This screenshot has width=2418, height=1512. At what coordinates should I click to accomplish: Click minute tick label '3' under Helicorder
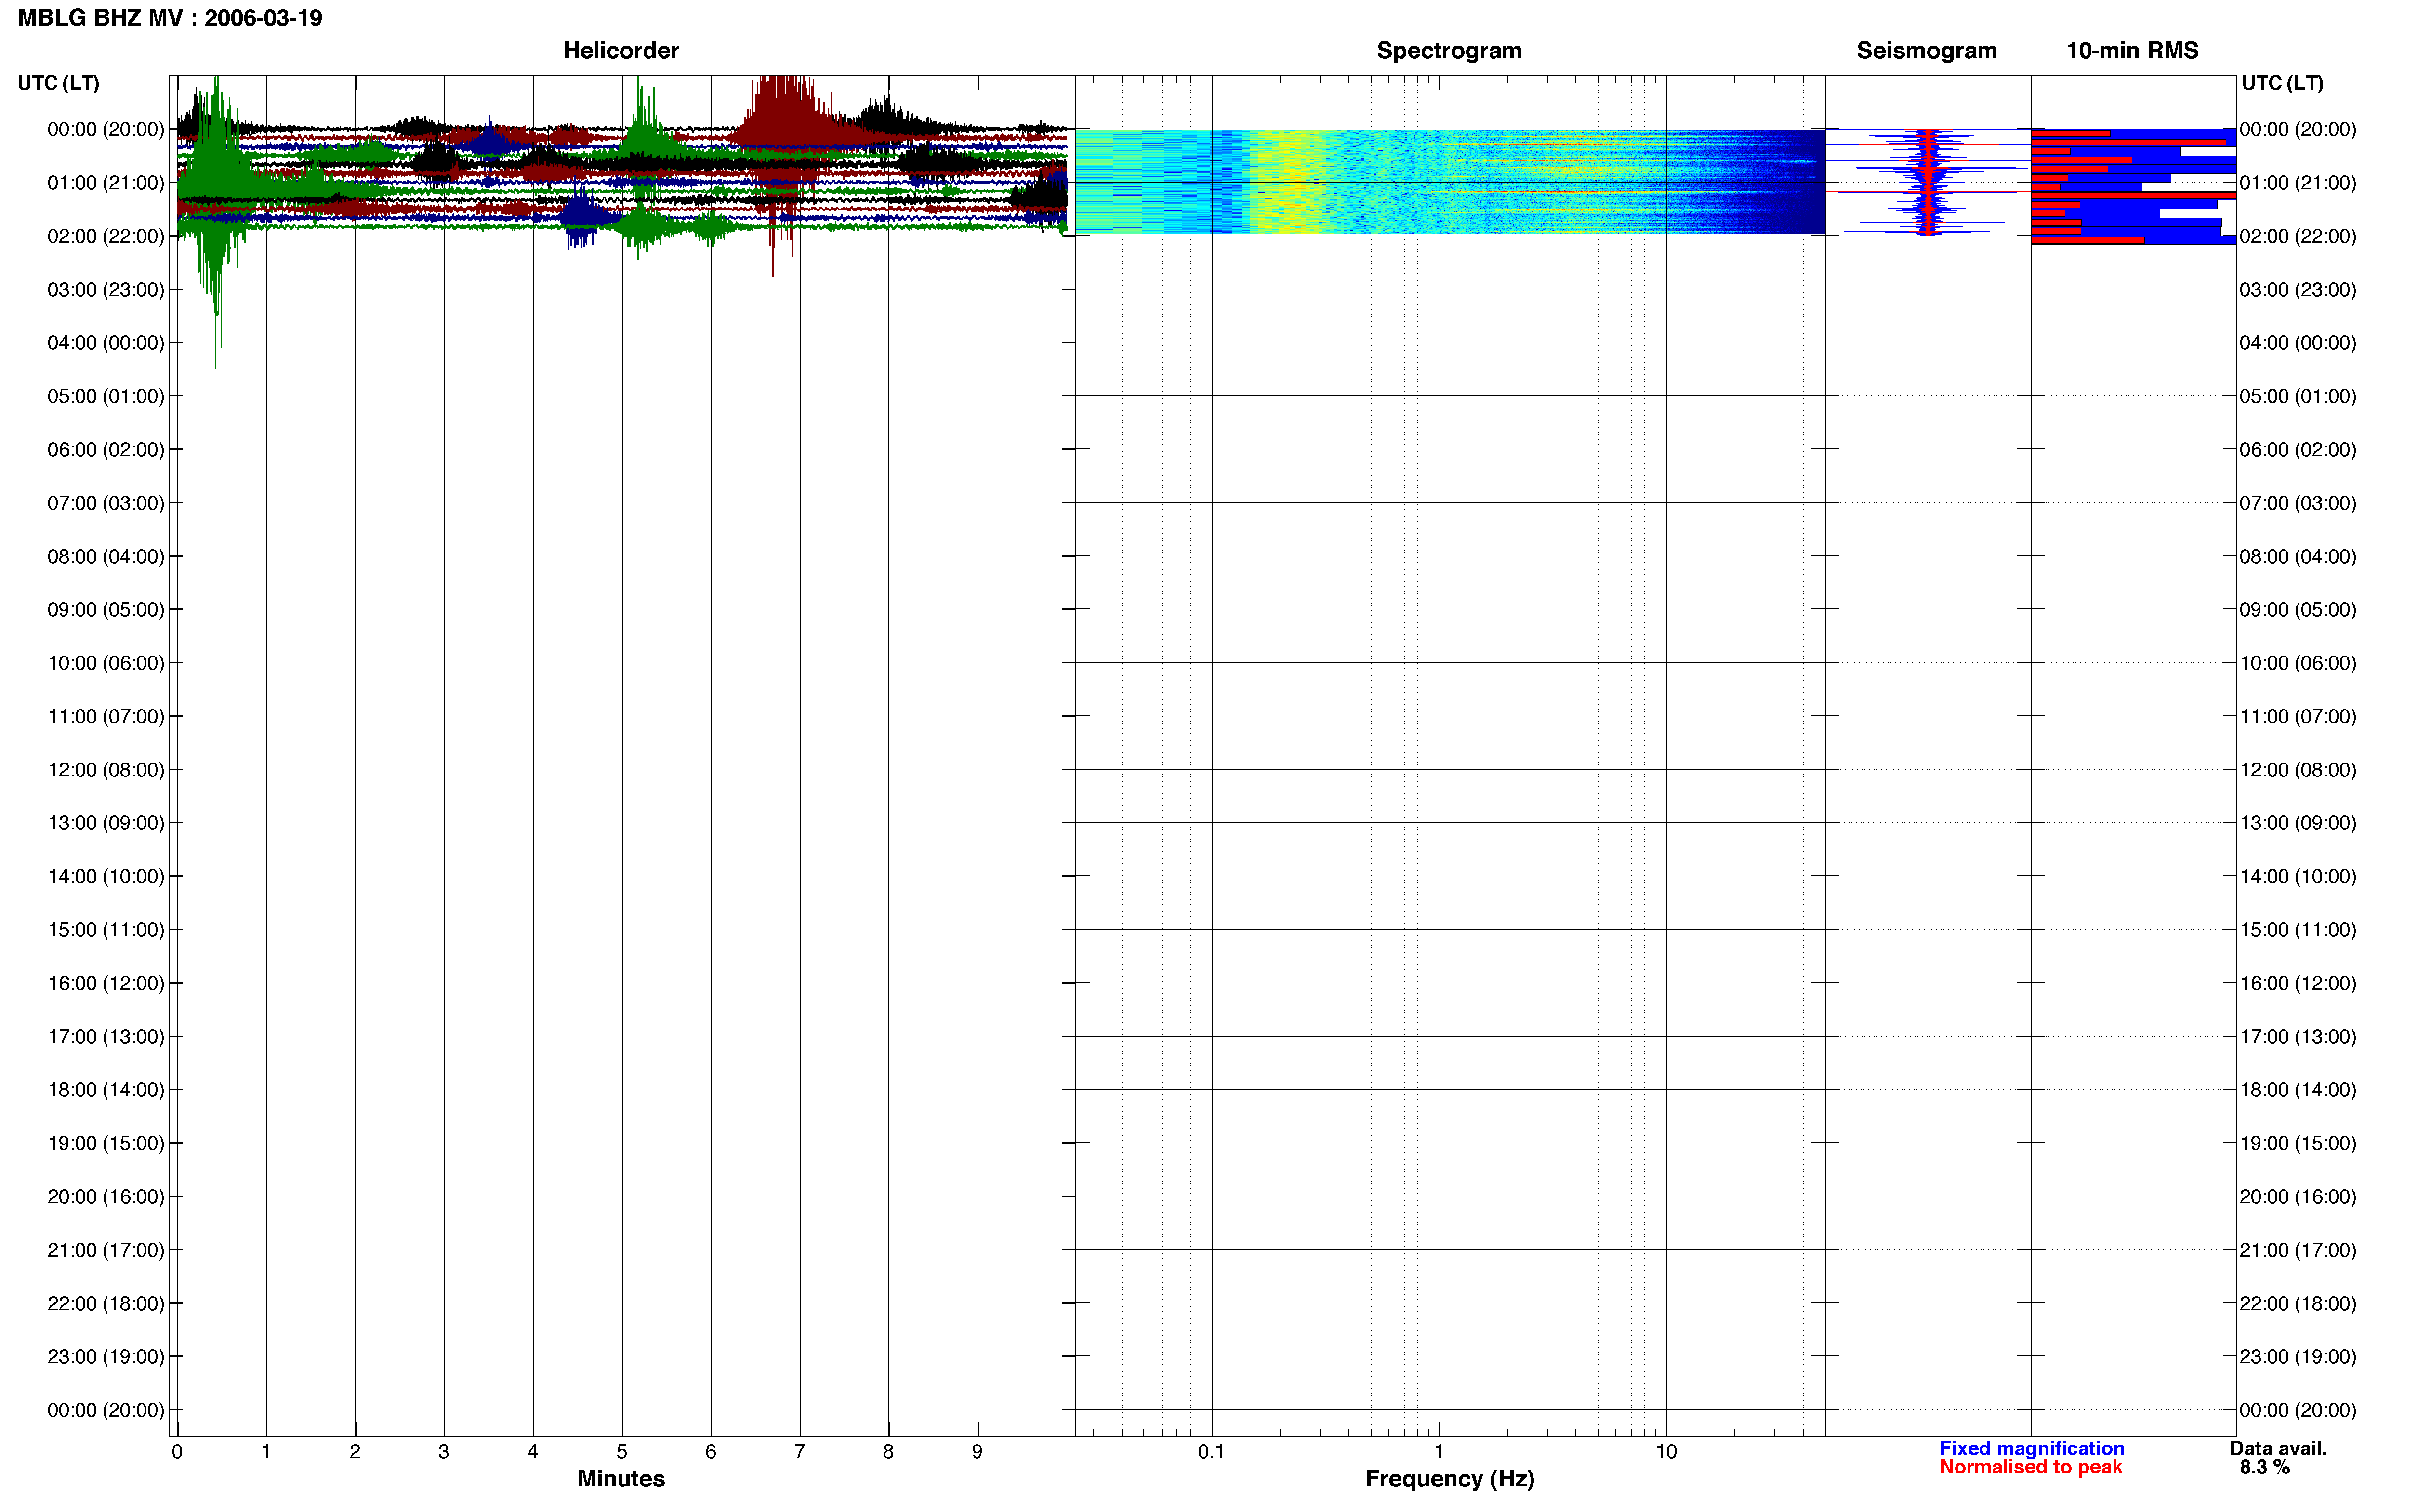tap(444, 1452)
